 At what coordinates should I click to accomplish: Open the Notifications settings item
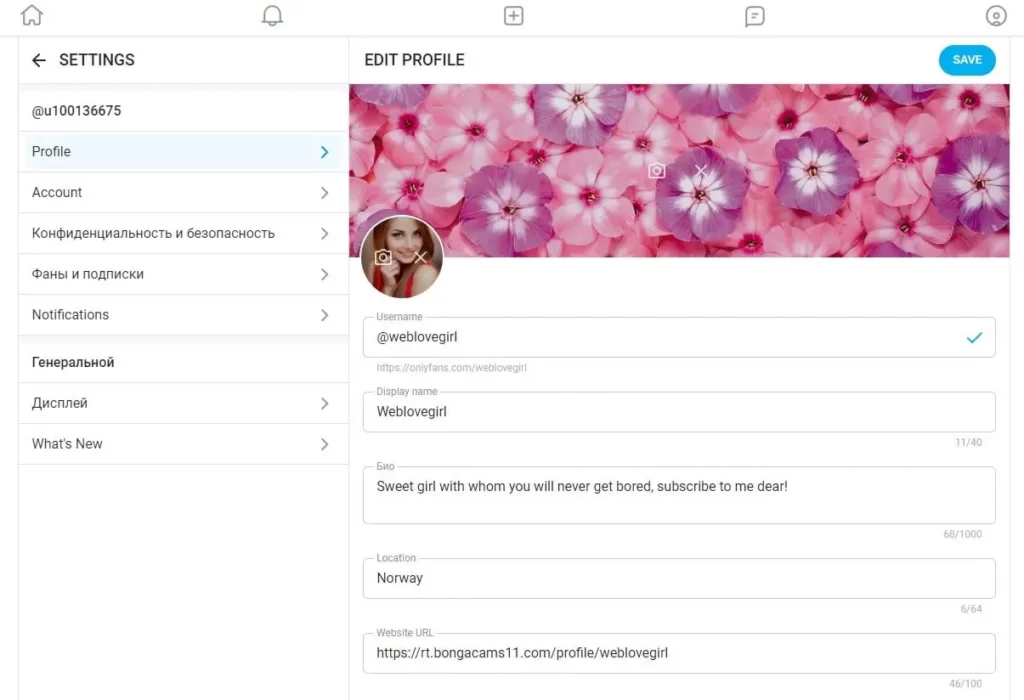[x=184, y=315]
